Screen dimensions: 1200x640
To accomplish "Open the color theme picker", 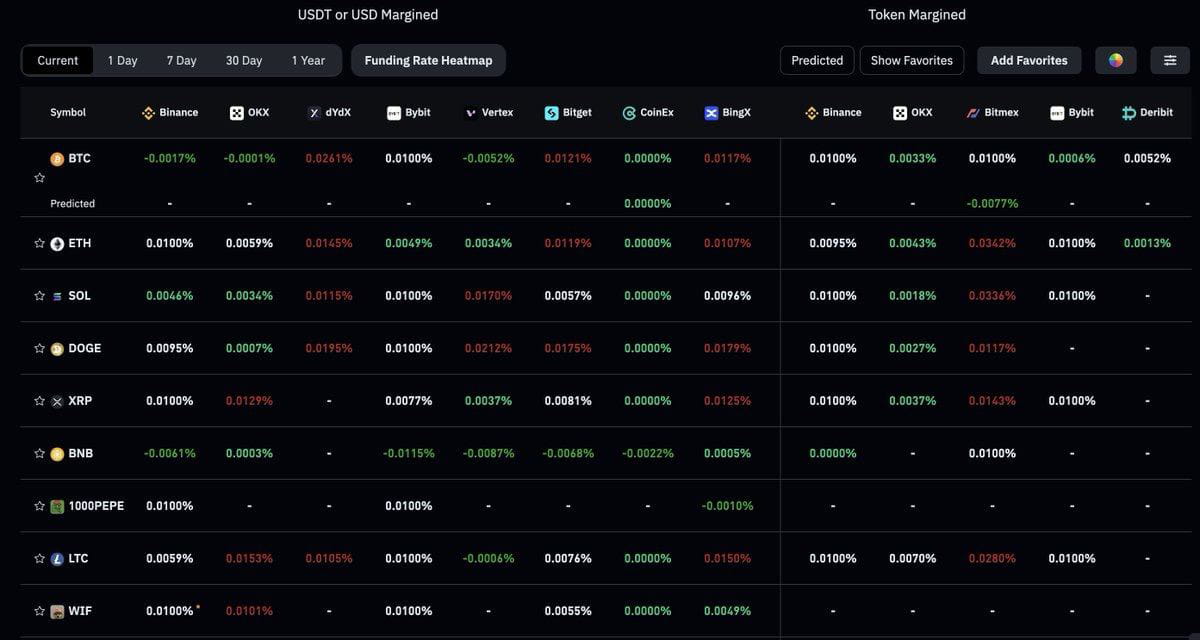I will pos(1115,60).
